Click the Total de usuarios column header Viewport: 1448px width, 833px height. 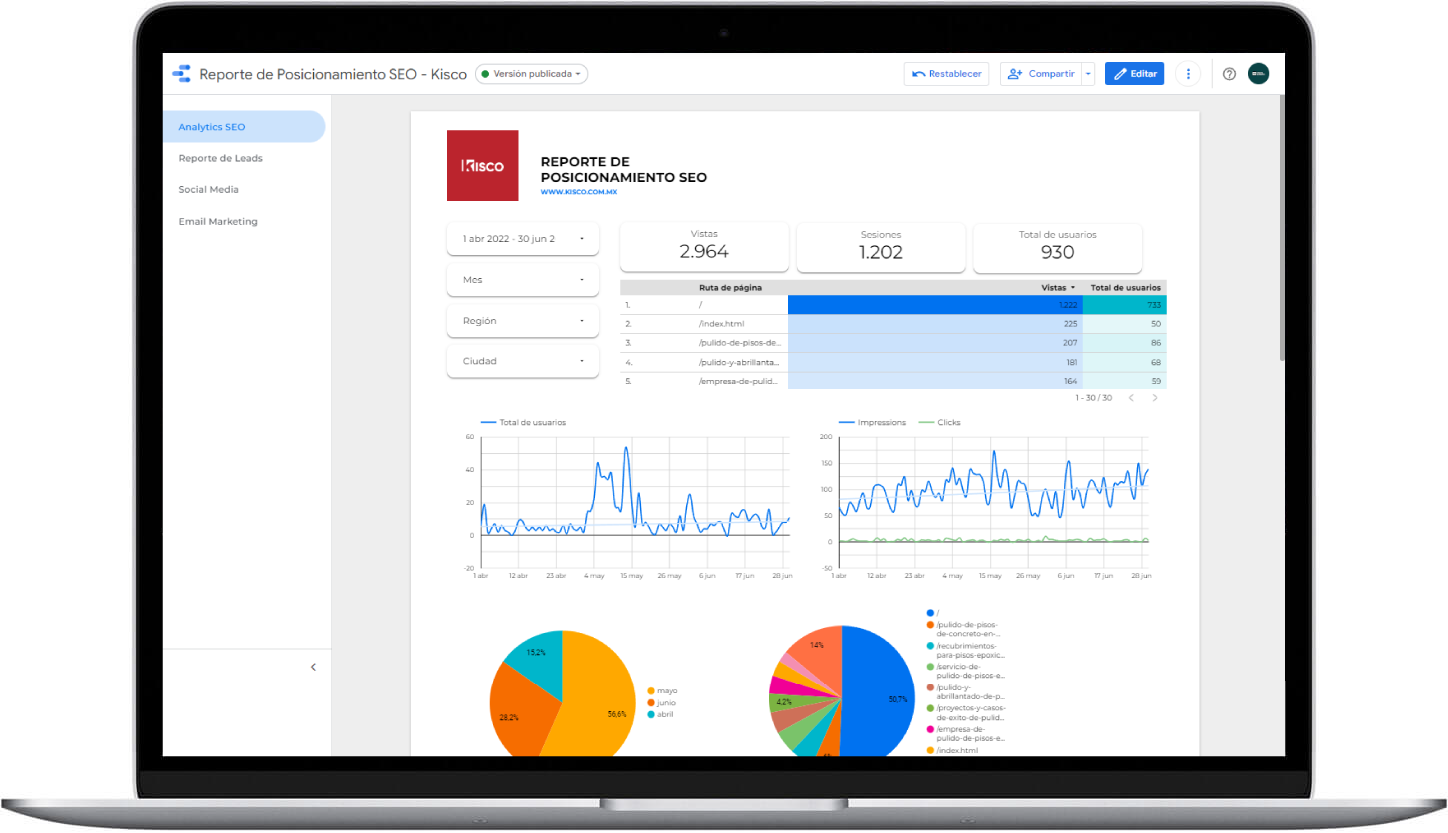(1125, 287)
